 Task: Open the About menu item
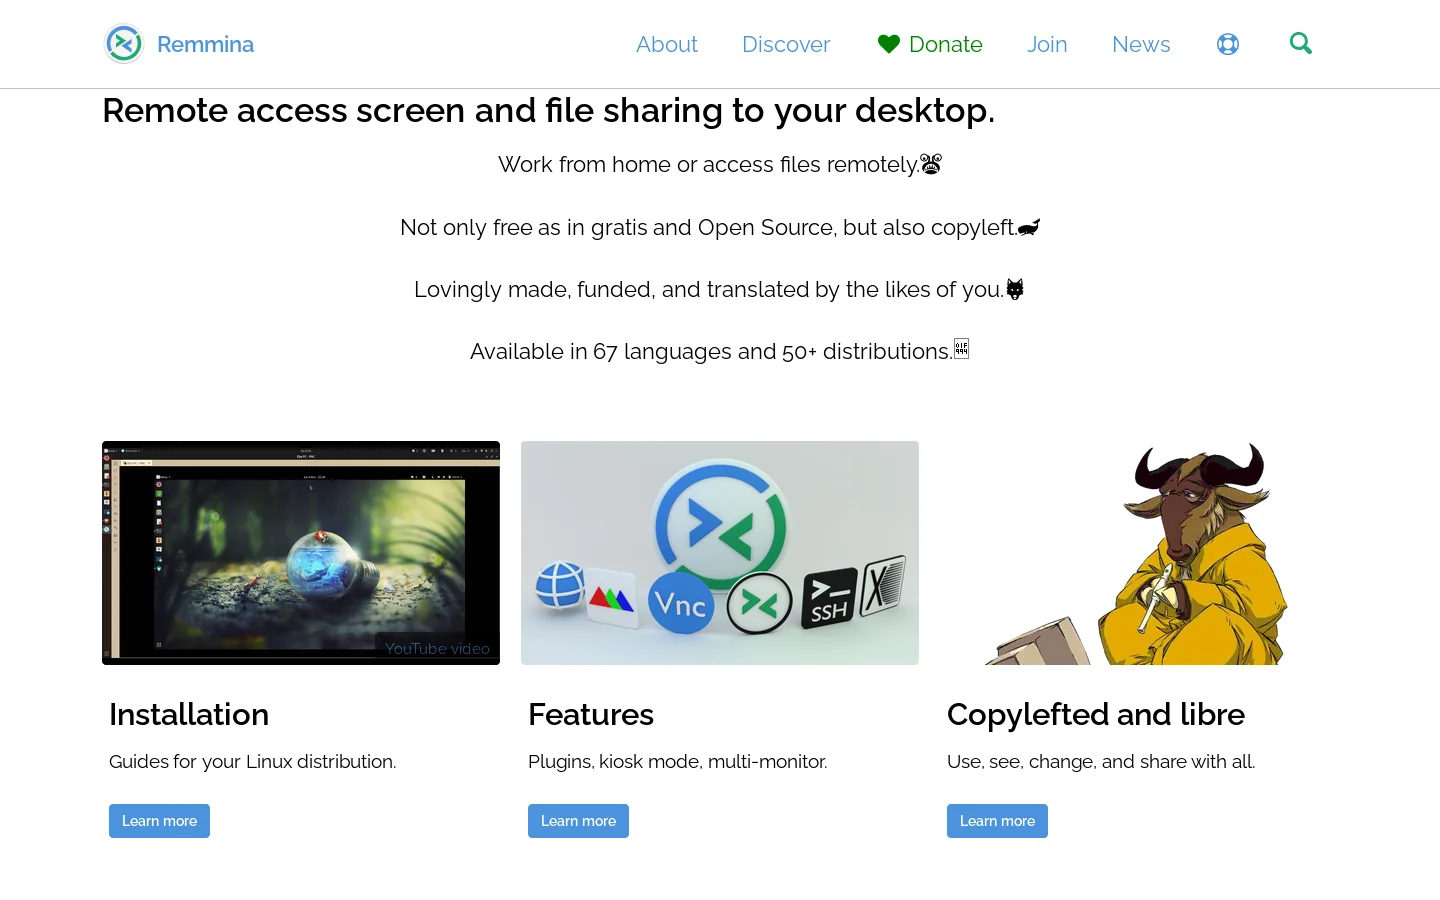(667, 44)
